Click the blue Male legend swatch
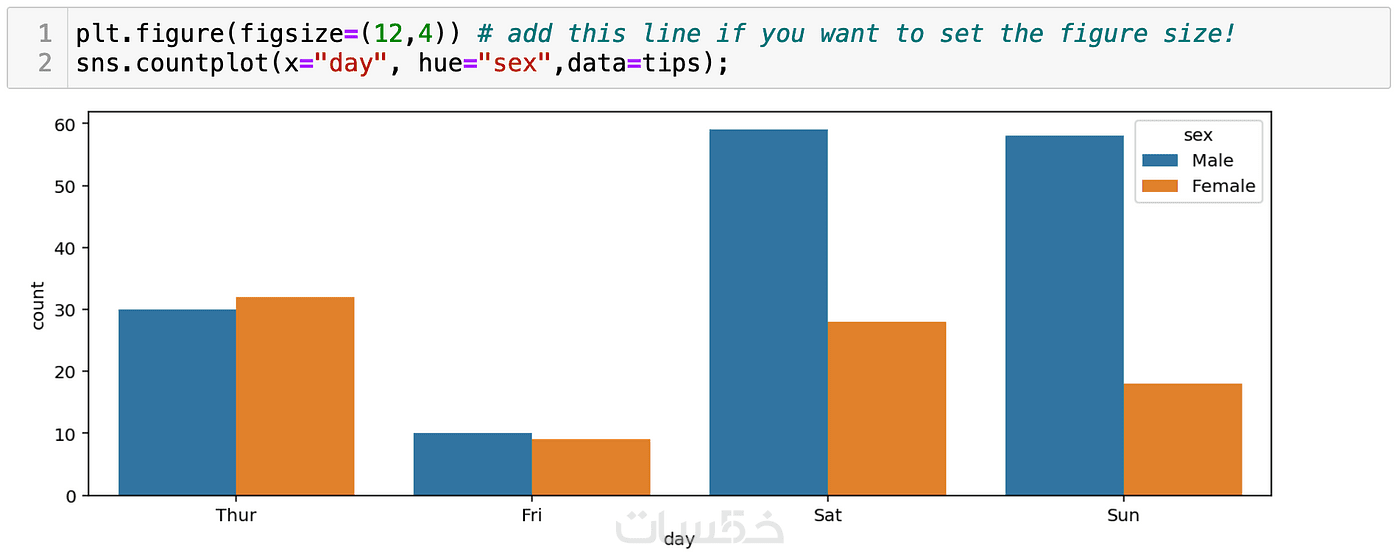Screen dimensions: 1400x555 pyautogui.click(x=1162, y=161)
